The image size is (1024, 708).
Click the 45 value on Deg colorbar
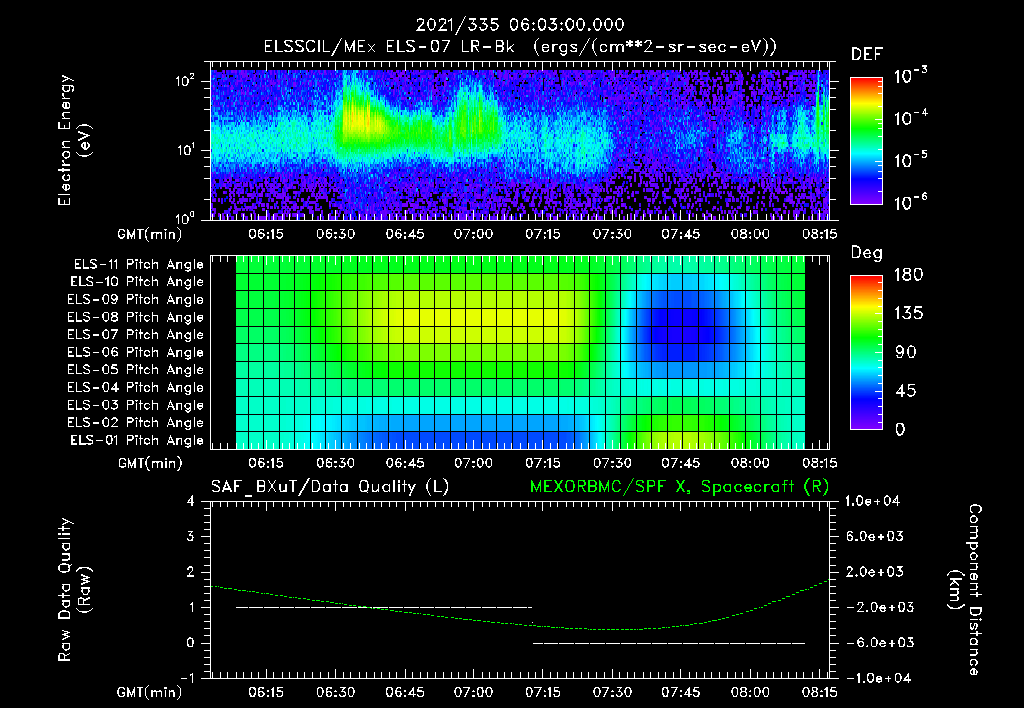click(904, 391)
